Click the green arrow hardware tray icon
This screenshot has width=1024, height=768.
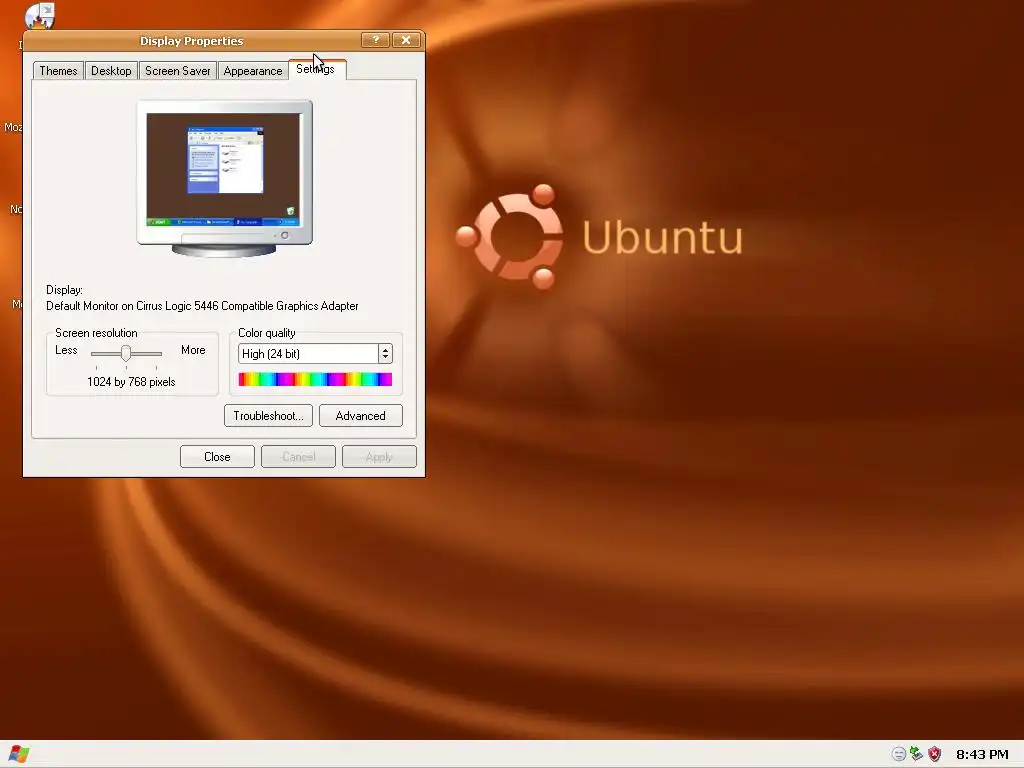tap(916, 754)
